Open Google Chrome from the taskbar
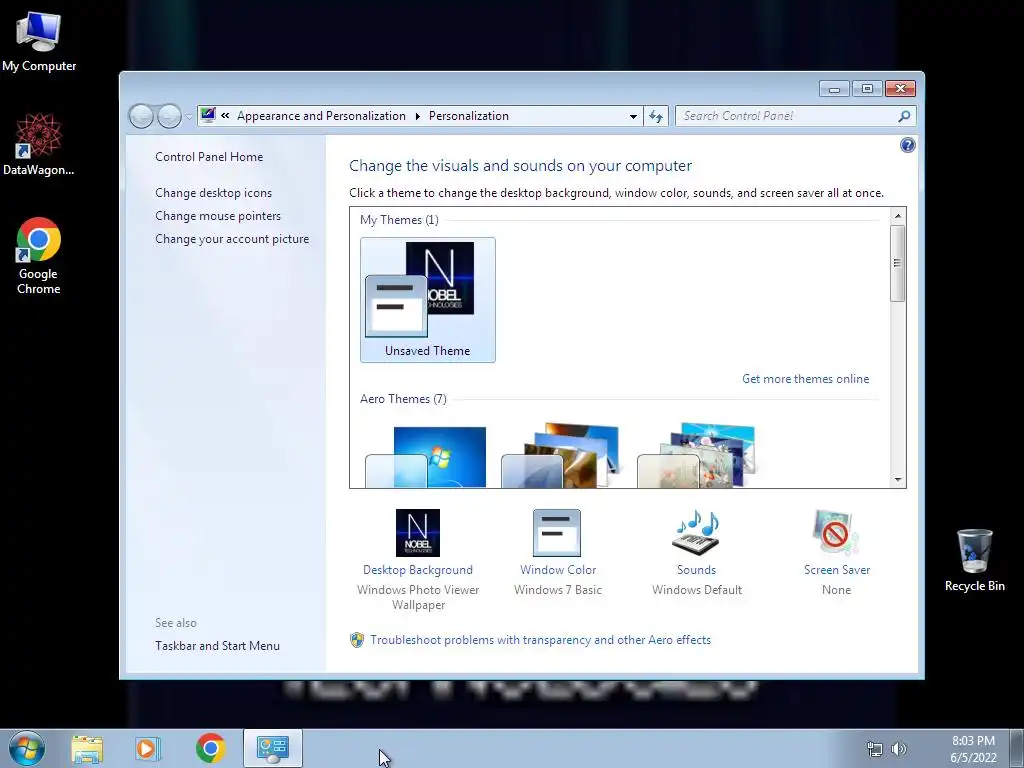 click(x=210, y=748)
